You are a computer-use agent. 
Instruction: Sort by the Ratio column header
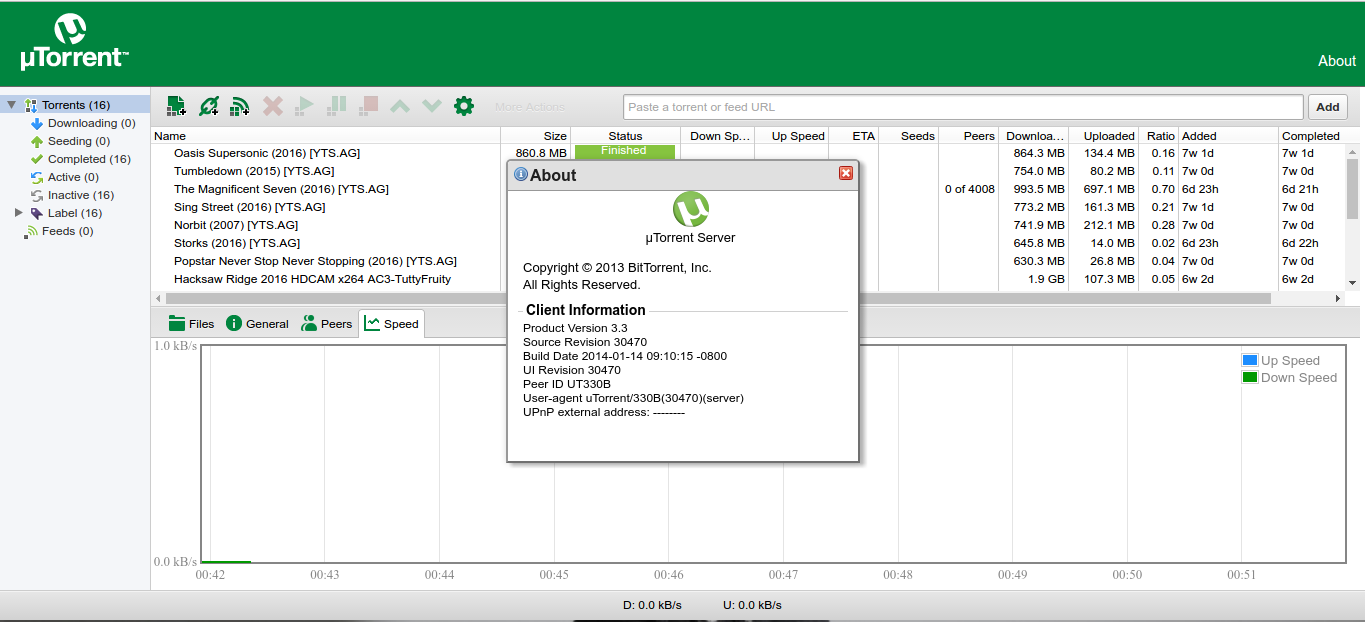click(1158, 136)
